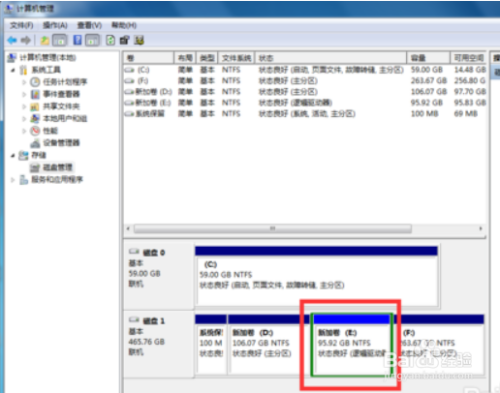Select the 新加卷 (E:) 95.92 GB partition block
Viewport: 500px width, 393px height.
click(x=352, y=344)
